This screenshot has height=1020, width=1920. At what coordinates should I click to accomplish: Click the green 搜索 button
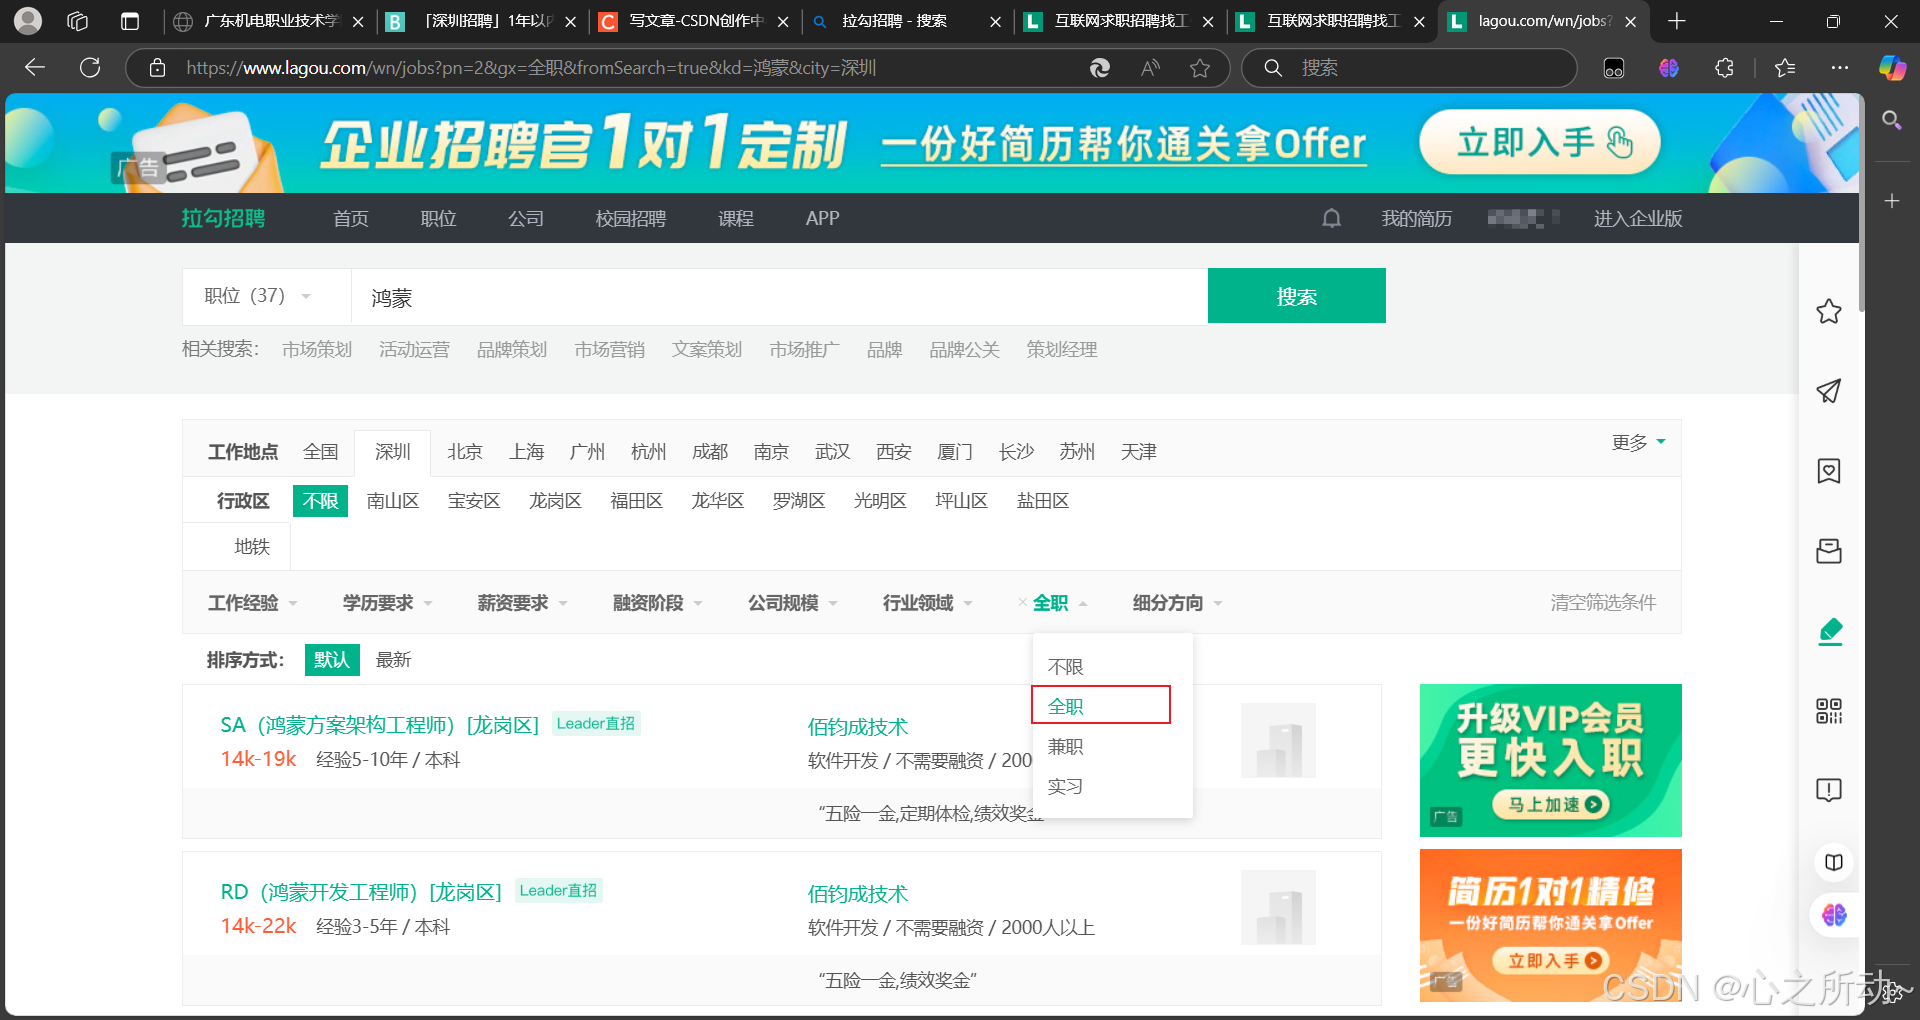coord(1296,296)
